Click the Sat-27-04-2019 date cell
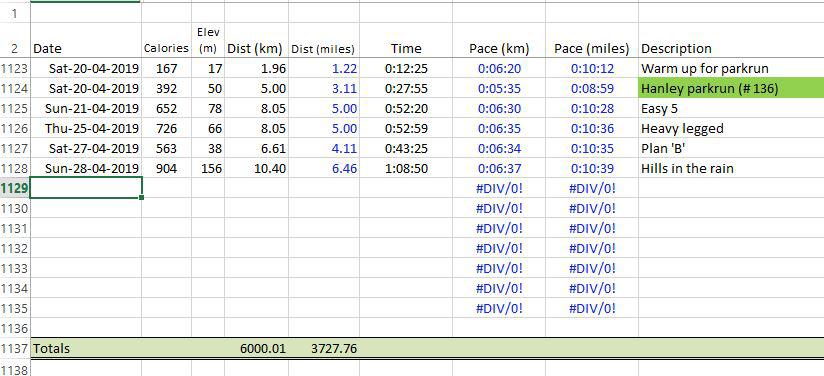Screen dimensions: 824x376 [x=86, y=148]
